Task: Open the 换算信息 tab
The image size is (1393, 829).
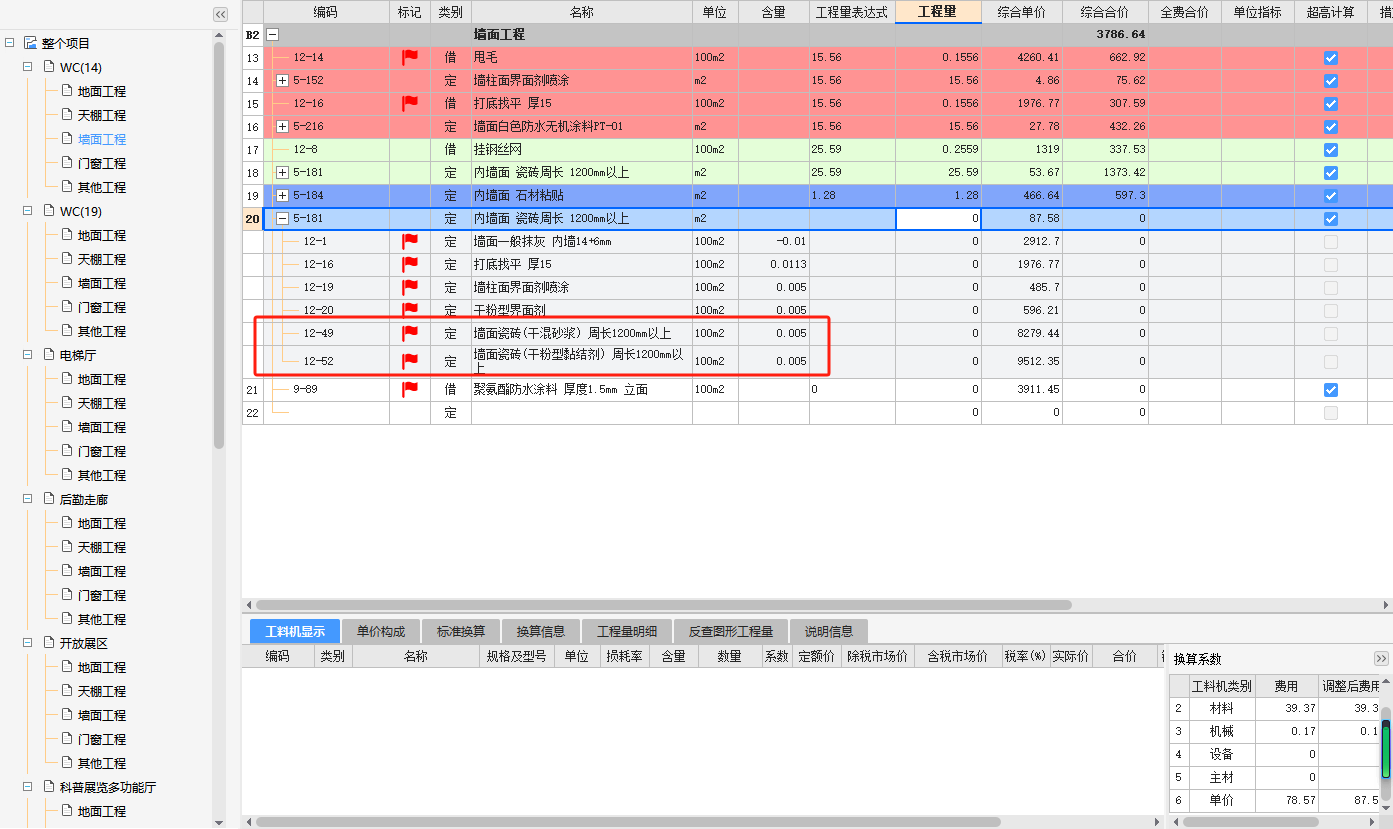Action: tap(541, 631)
